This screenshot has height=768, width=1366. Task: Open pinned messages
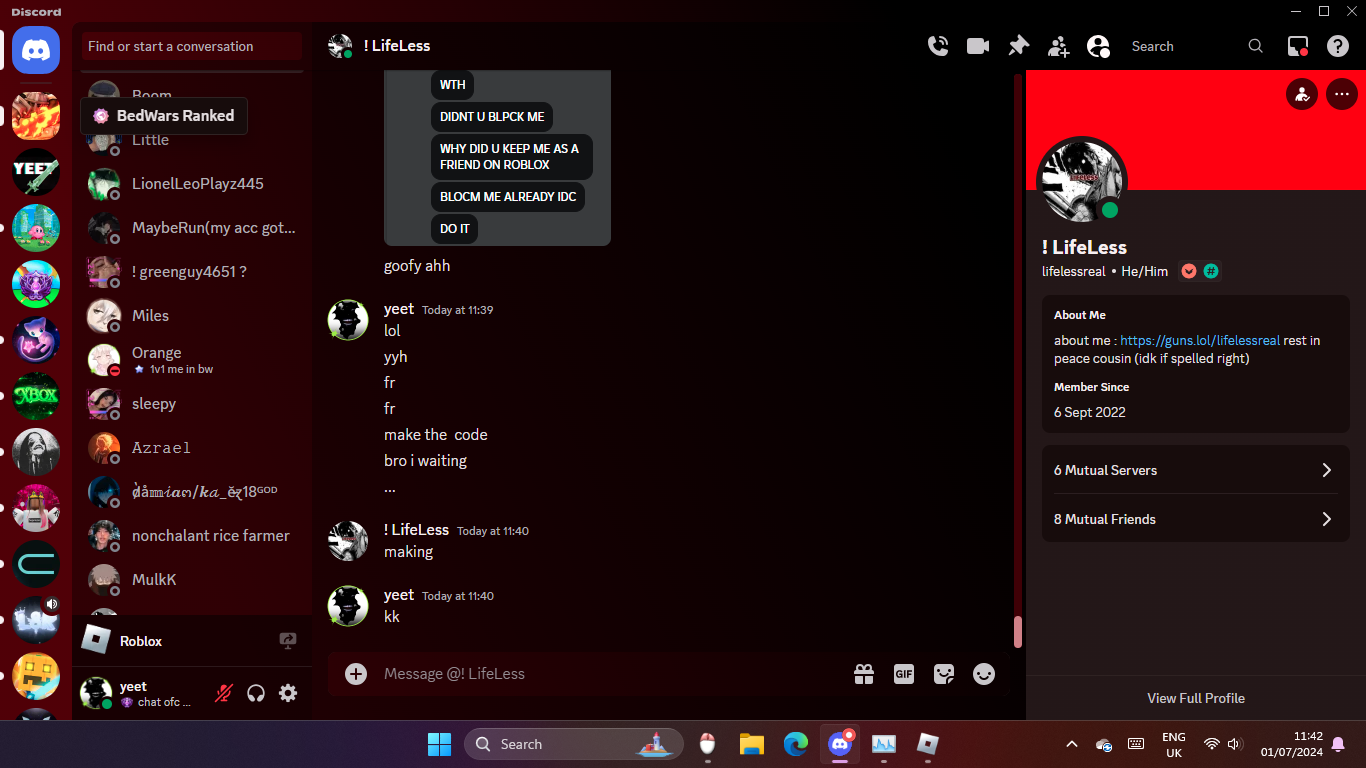point(1018,46)
